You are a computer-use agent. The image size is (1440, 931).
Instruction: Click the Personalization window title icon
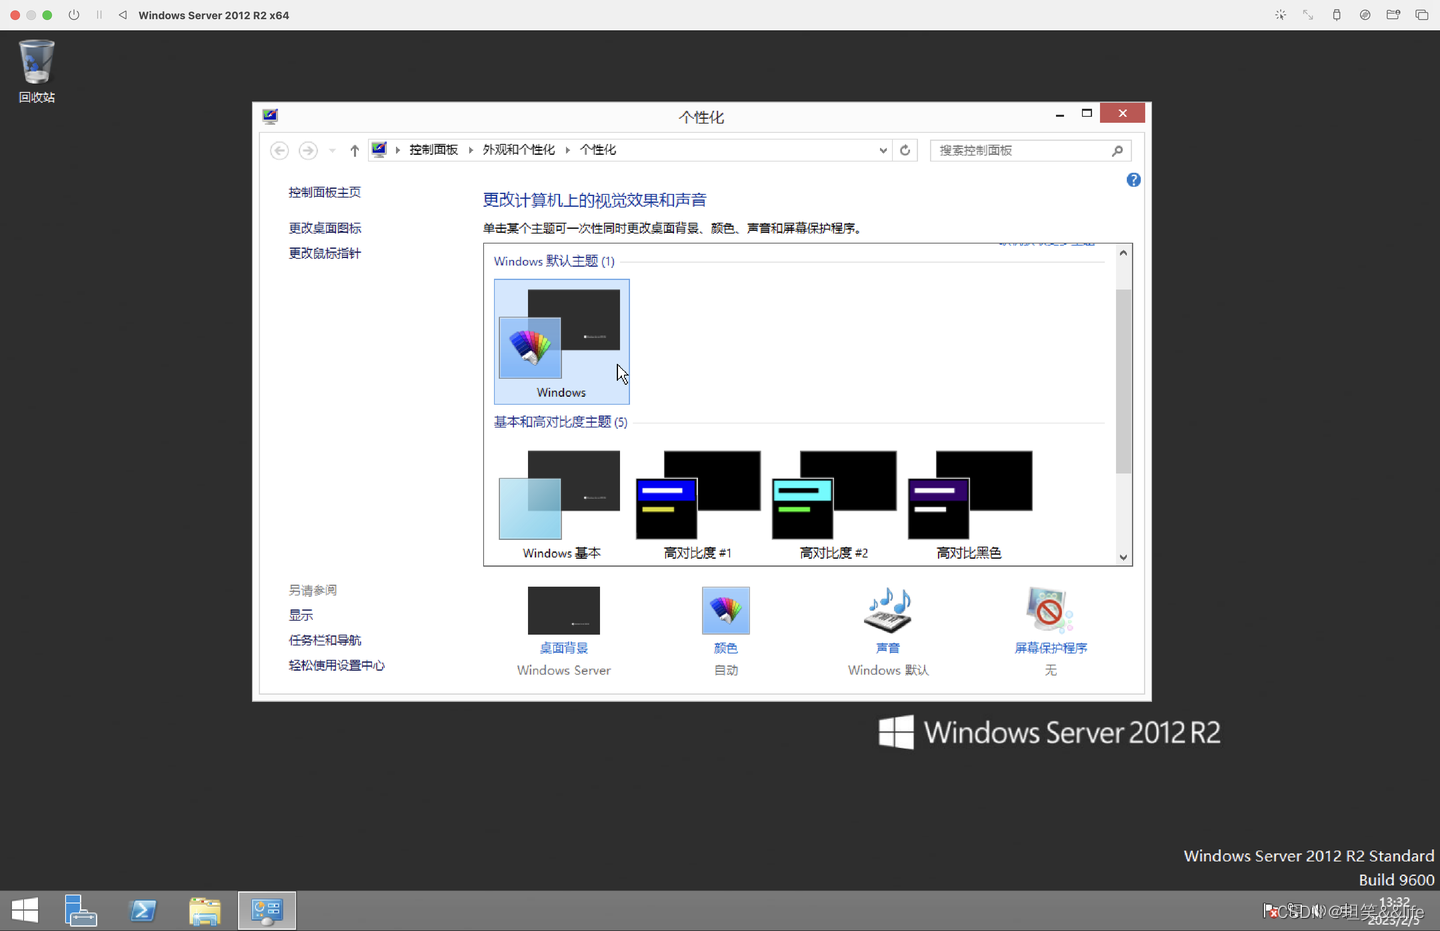[x=270, y=116]
